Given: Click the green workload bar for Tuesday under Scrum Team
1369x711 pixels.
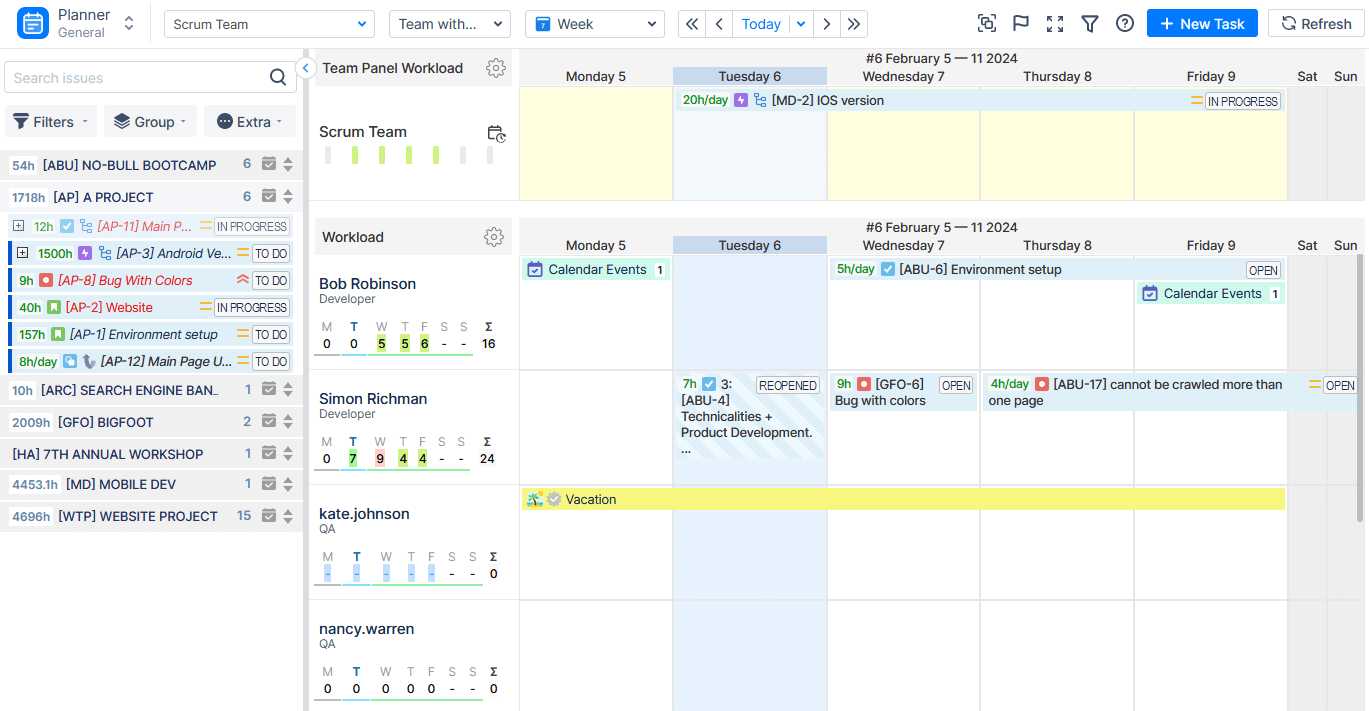Looking at the screenshot, I should 355,153.
